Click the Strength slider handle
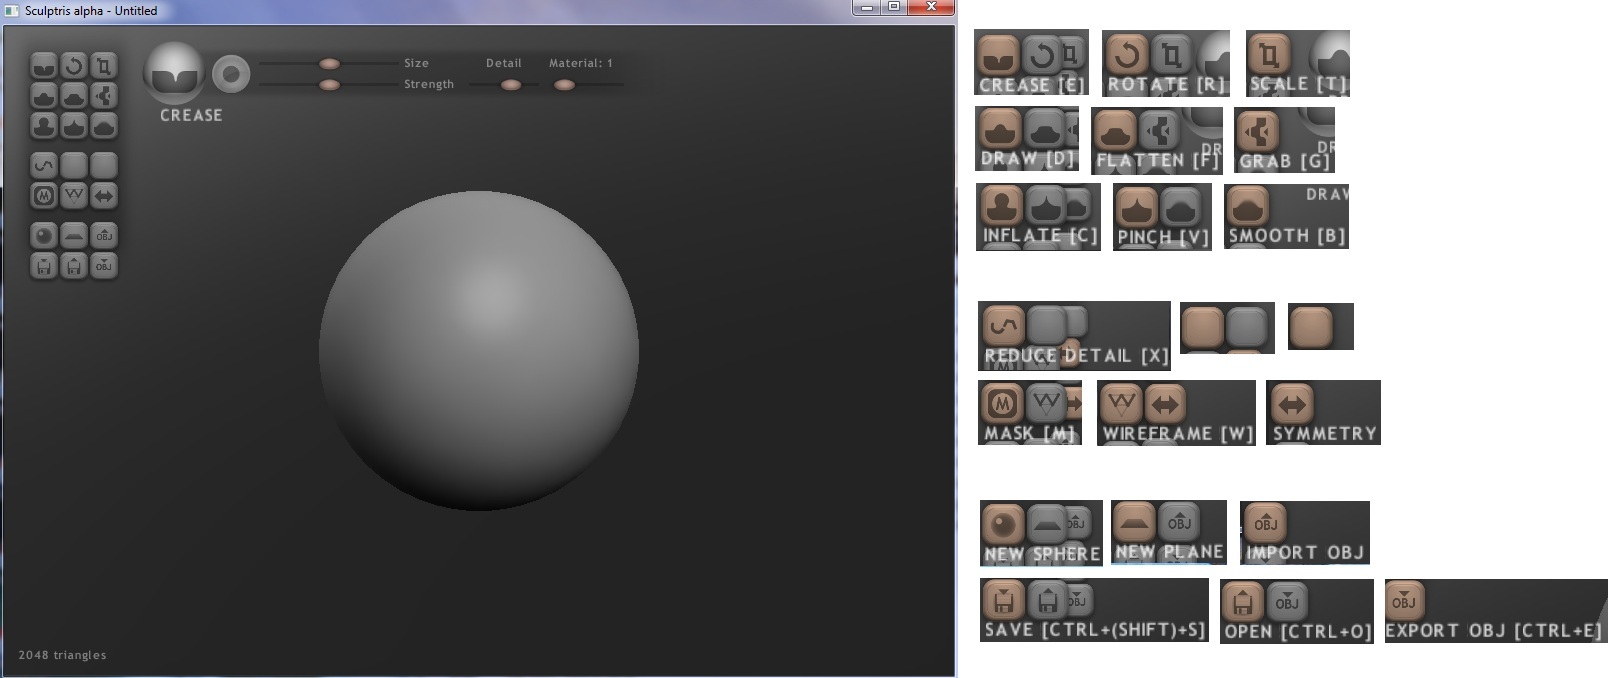Screen dimensions: 1616x678 (329, 85)
